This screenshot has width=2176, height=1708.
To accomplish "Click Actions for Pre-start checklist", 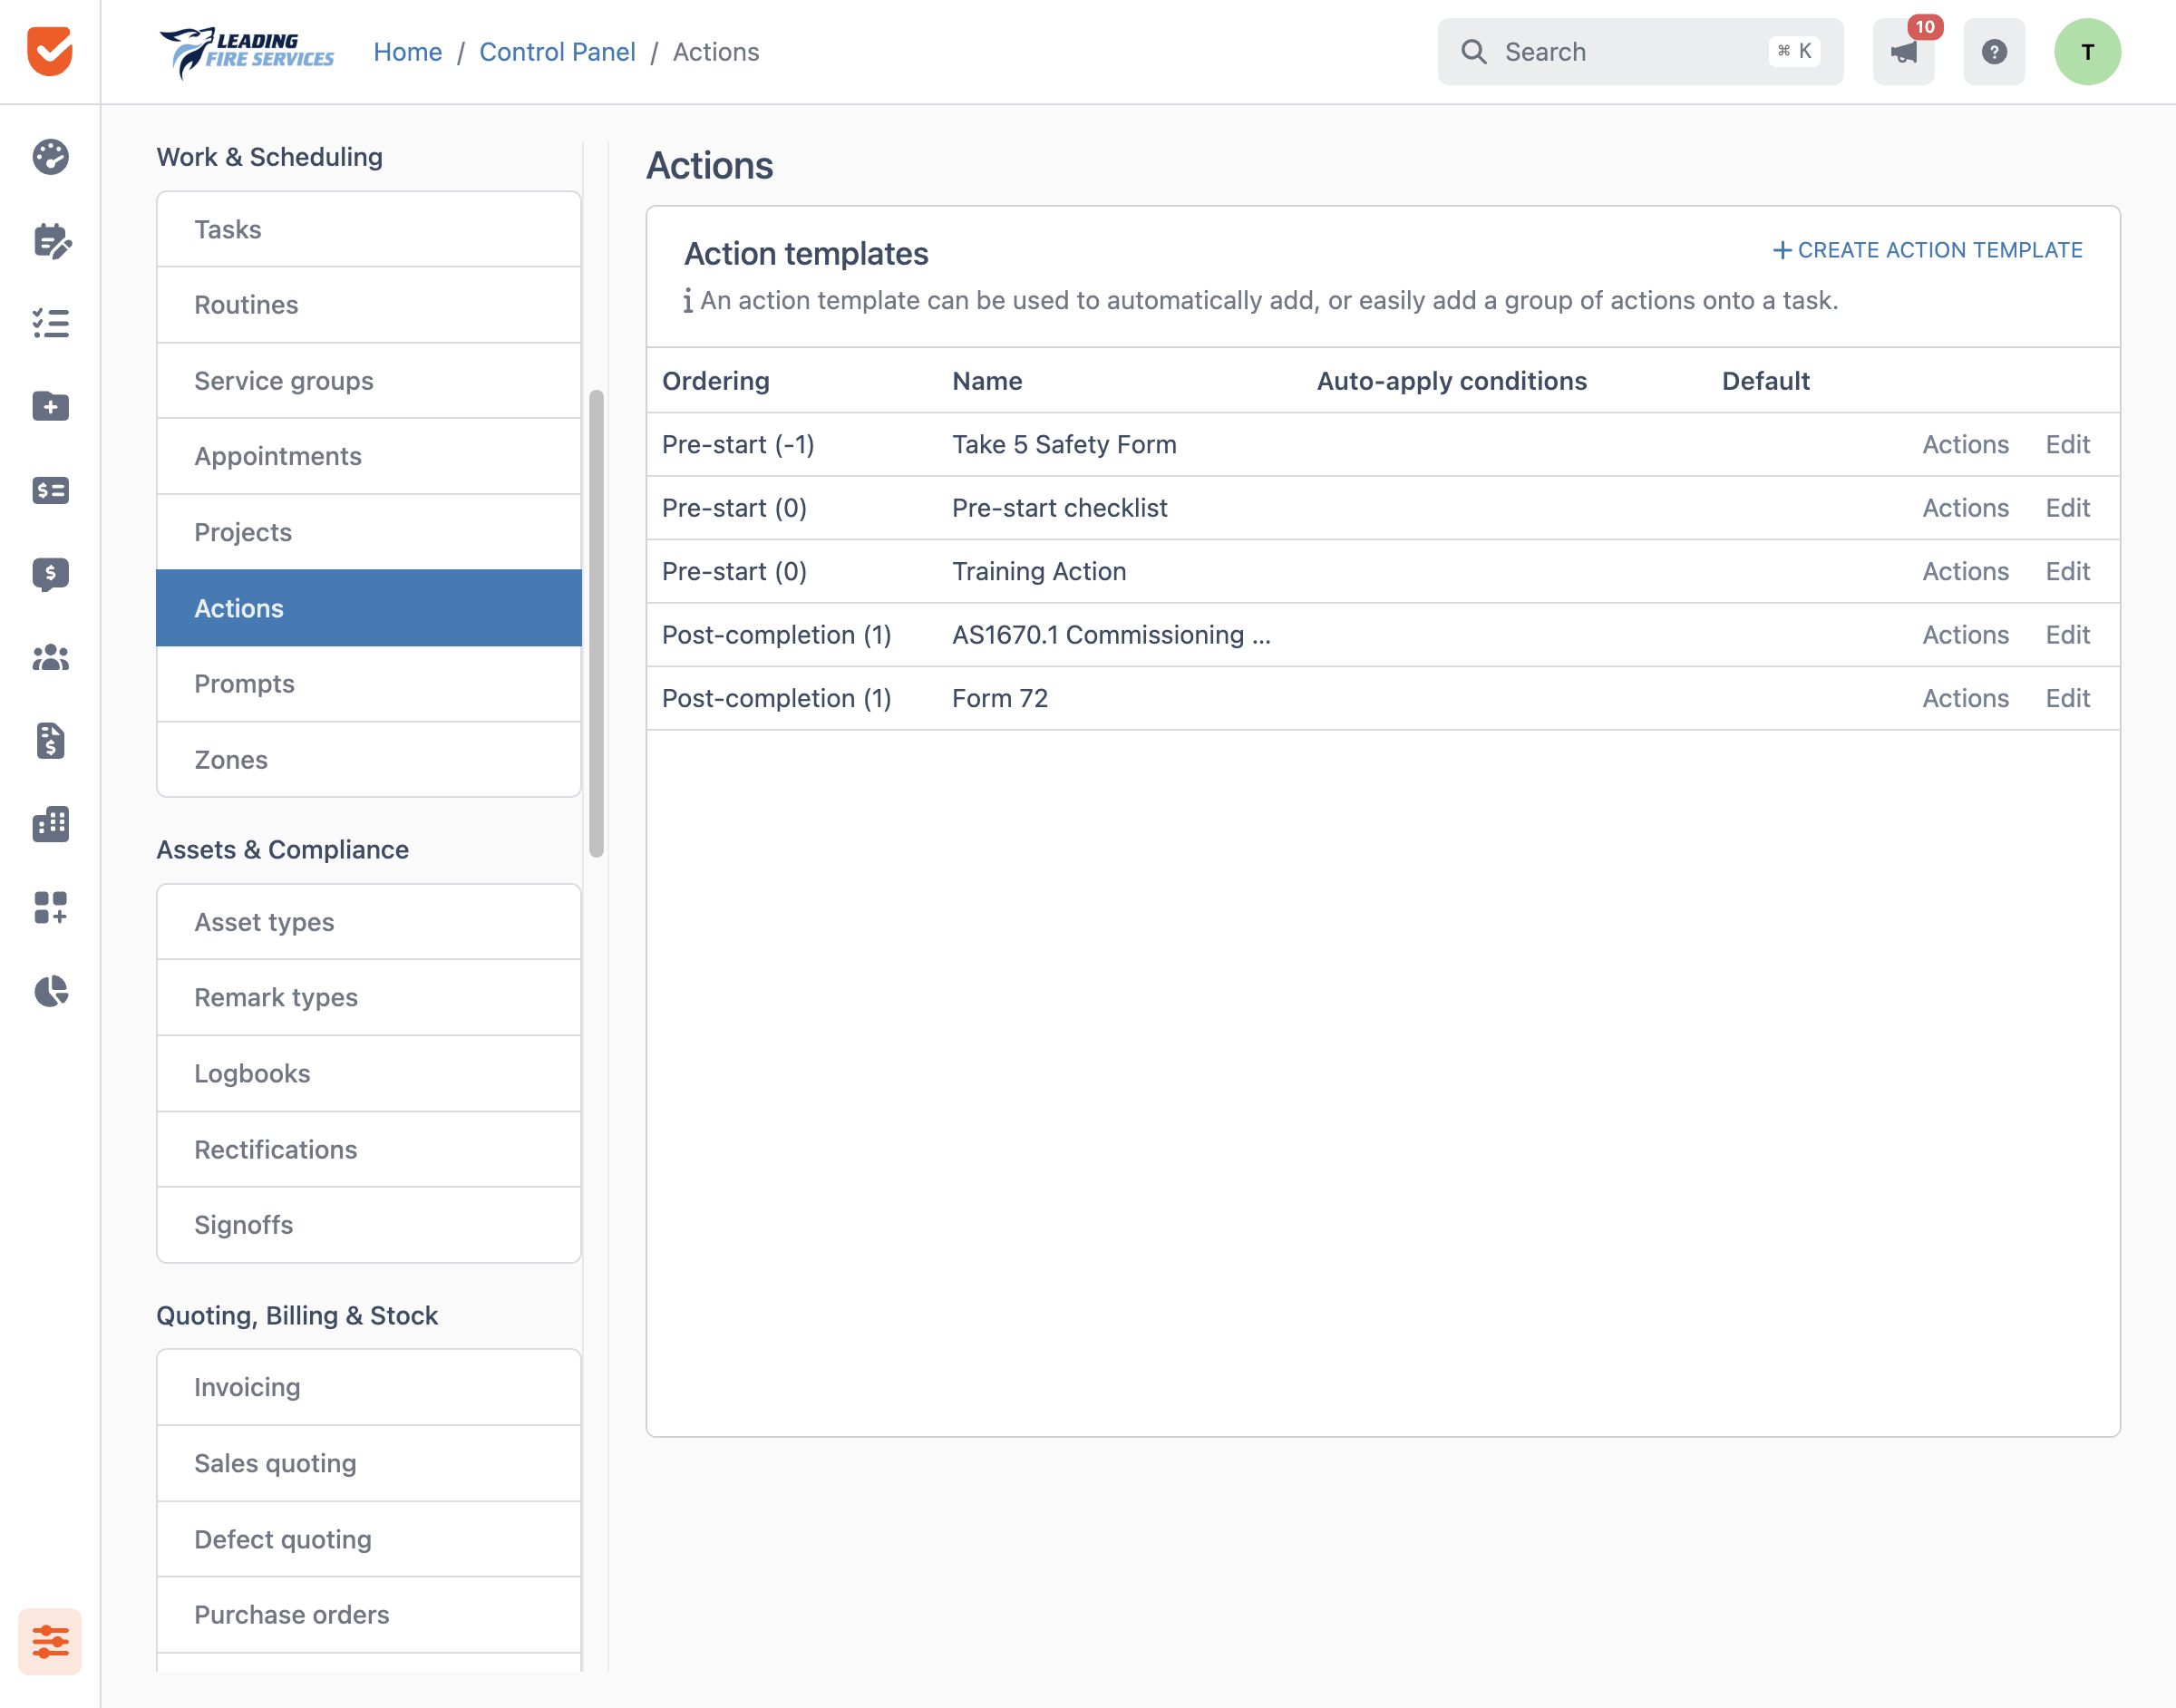I will point(1965,508).
